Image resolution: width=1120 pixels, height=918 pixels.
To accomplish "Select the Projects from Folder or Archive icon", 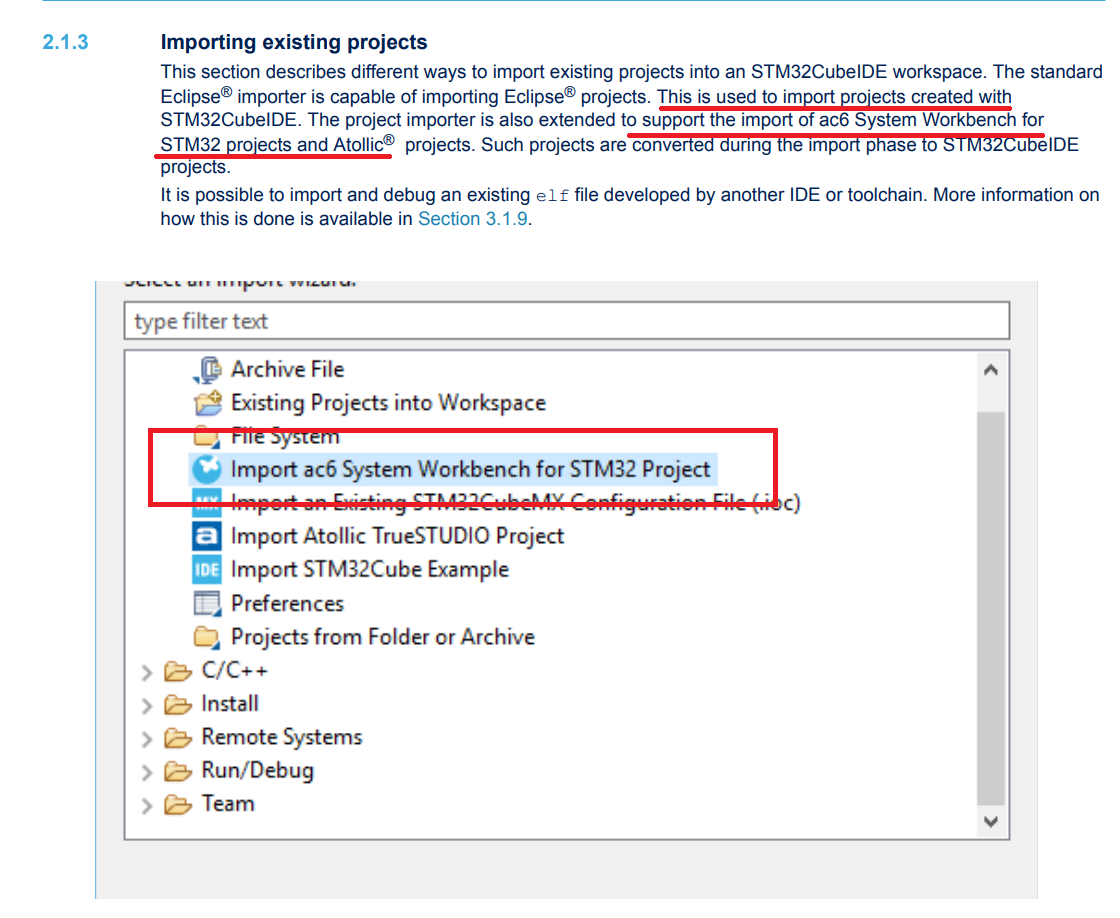I will pyautogui.click(x=205, y=636).
